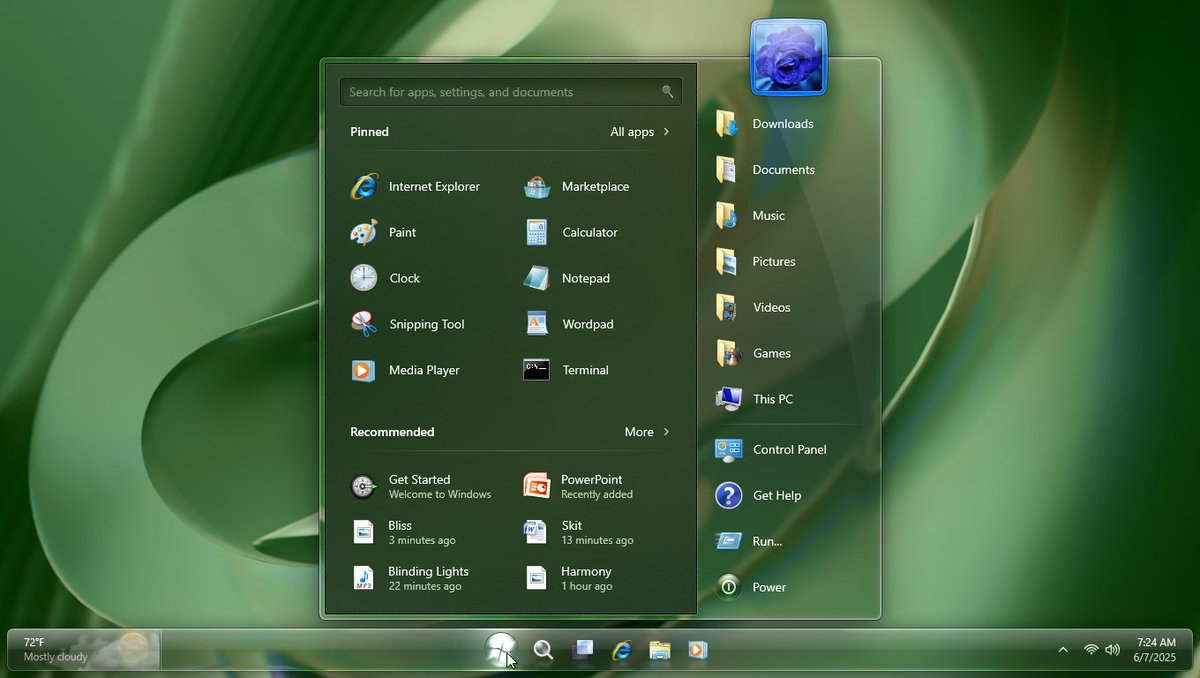Open the volume tray icon

click(1112, 650)
